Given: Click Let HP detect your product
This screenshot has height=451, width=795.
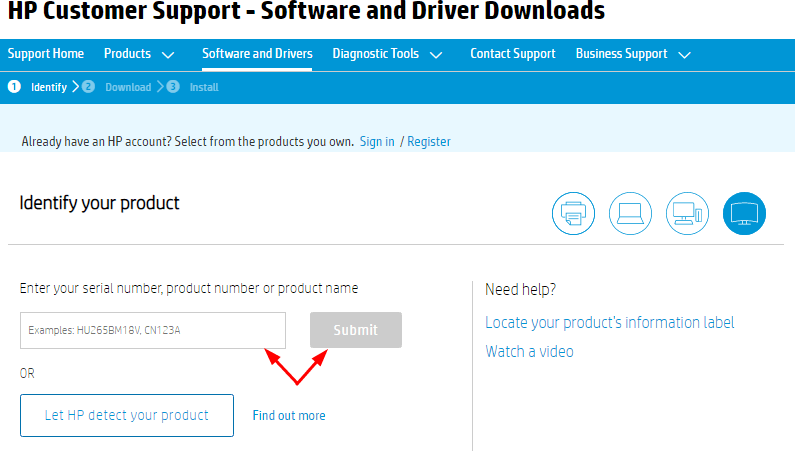Looking at the screenshot, I should [127, 416].
